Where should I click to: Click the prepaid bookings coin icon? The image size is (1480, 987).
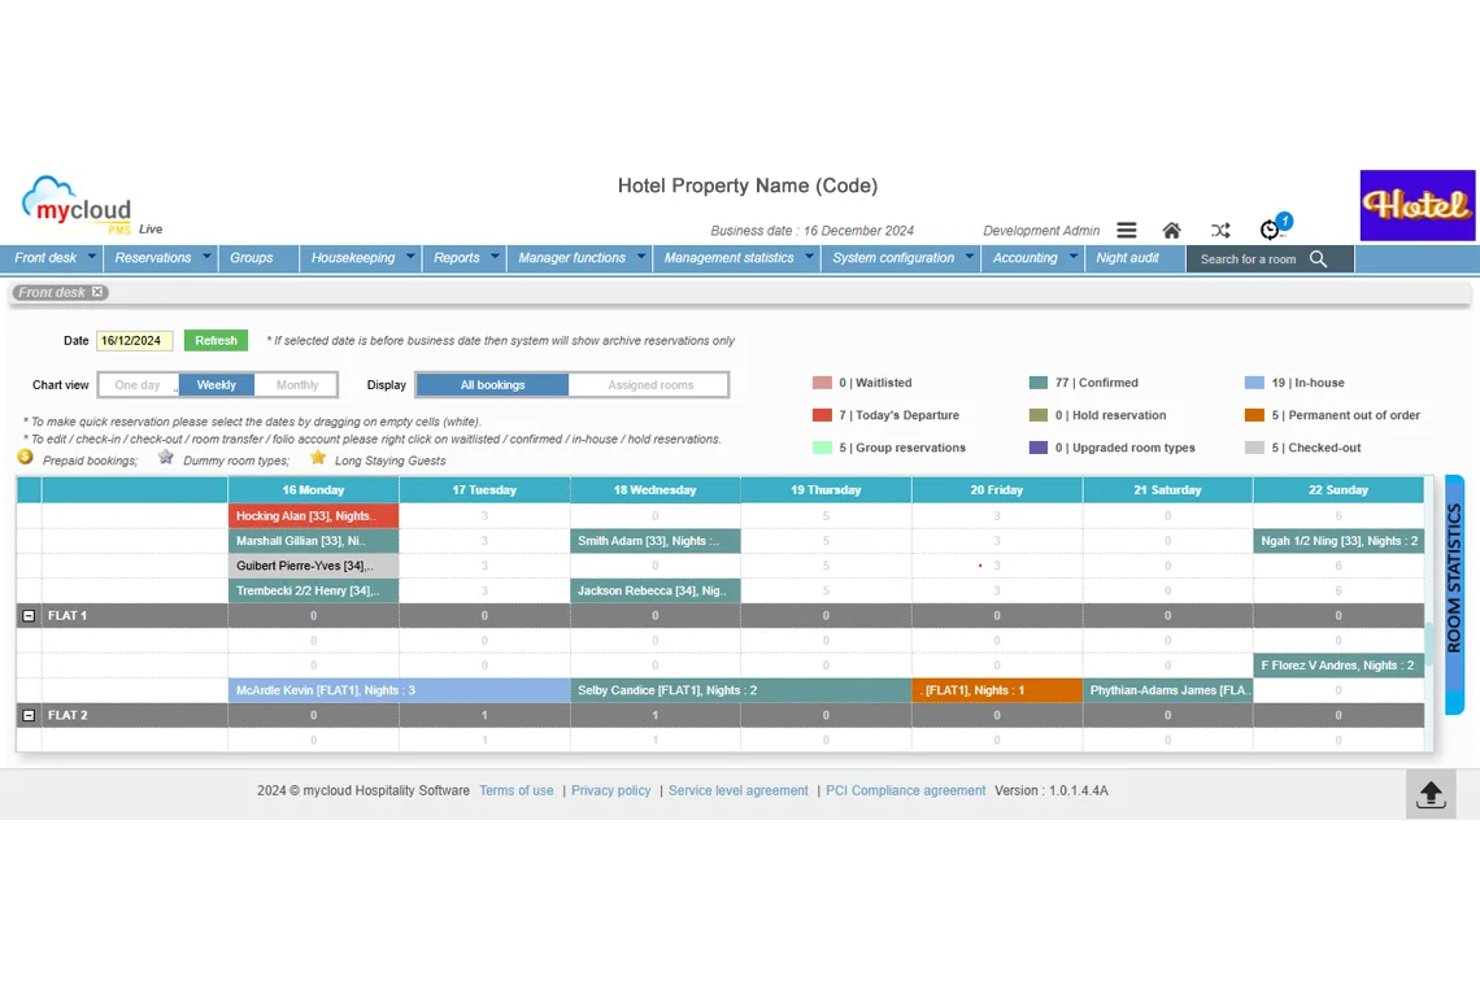pos(25,457)
